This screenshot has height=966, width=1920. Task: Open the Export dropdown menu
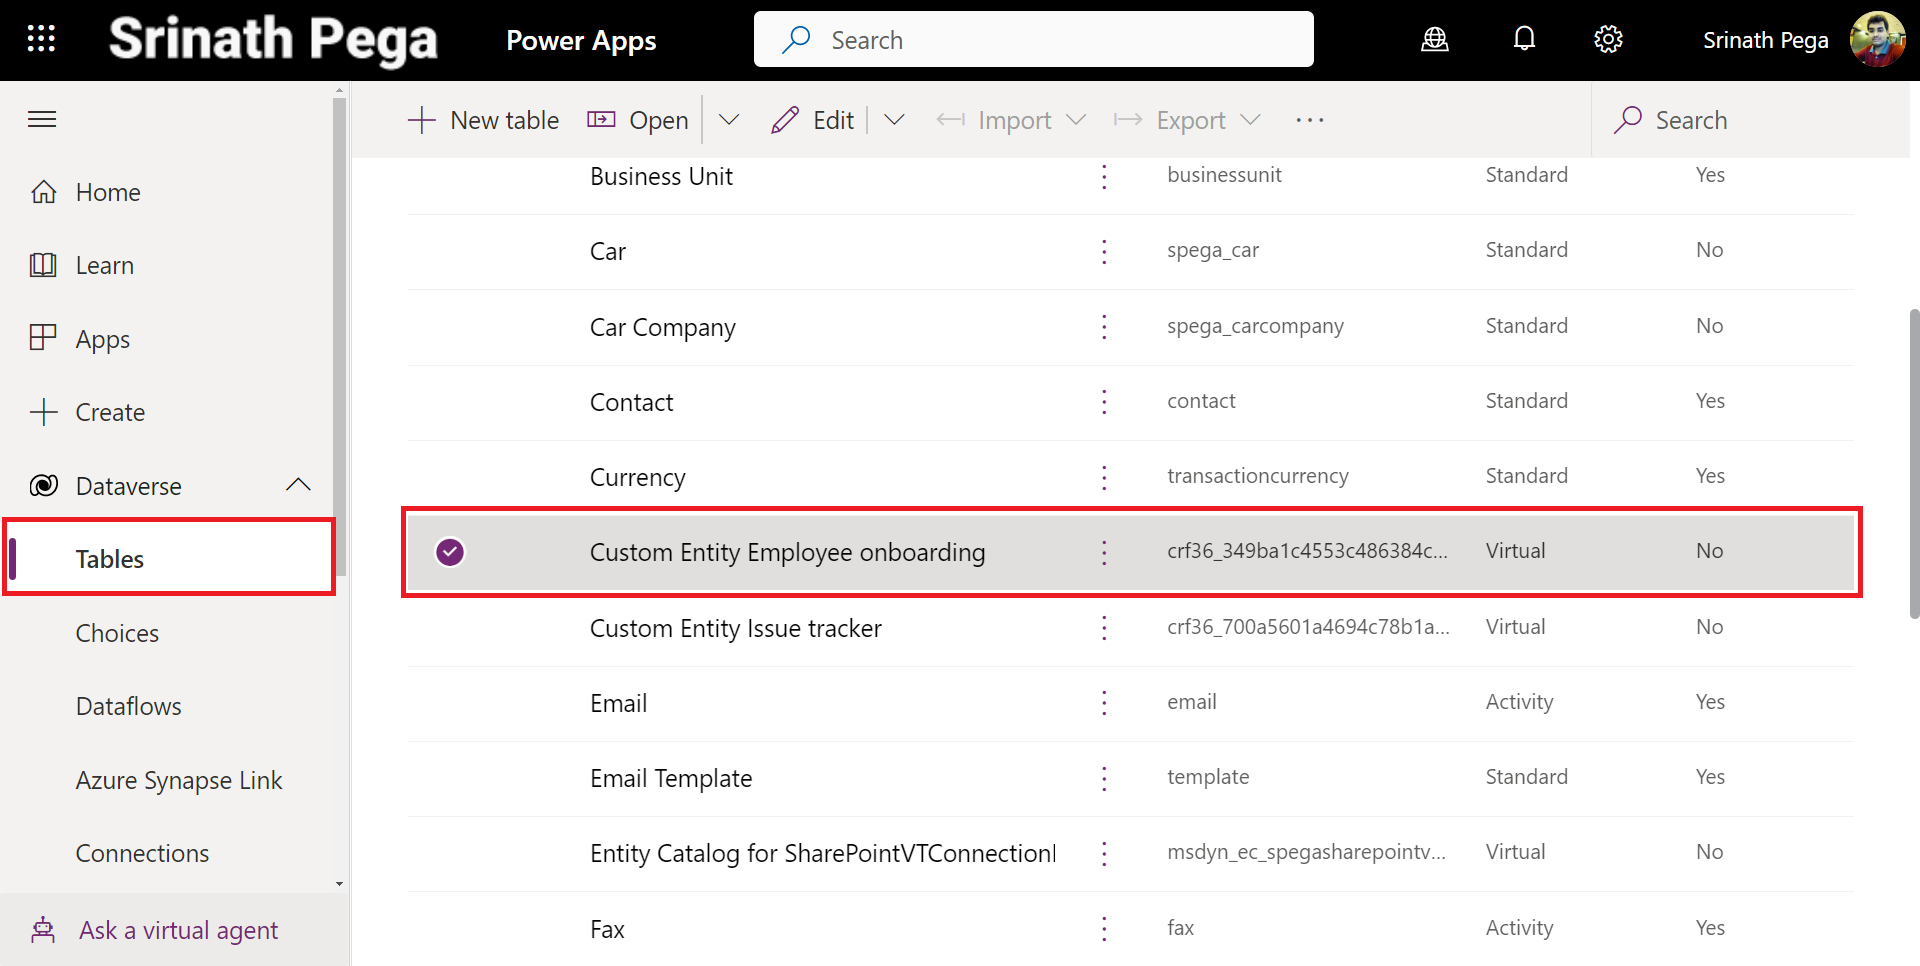coord(1188,120)
